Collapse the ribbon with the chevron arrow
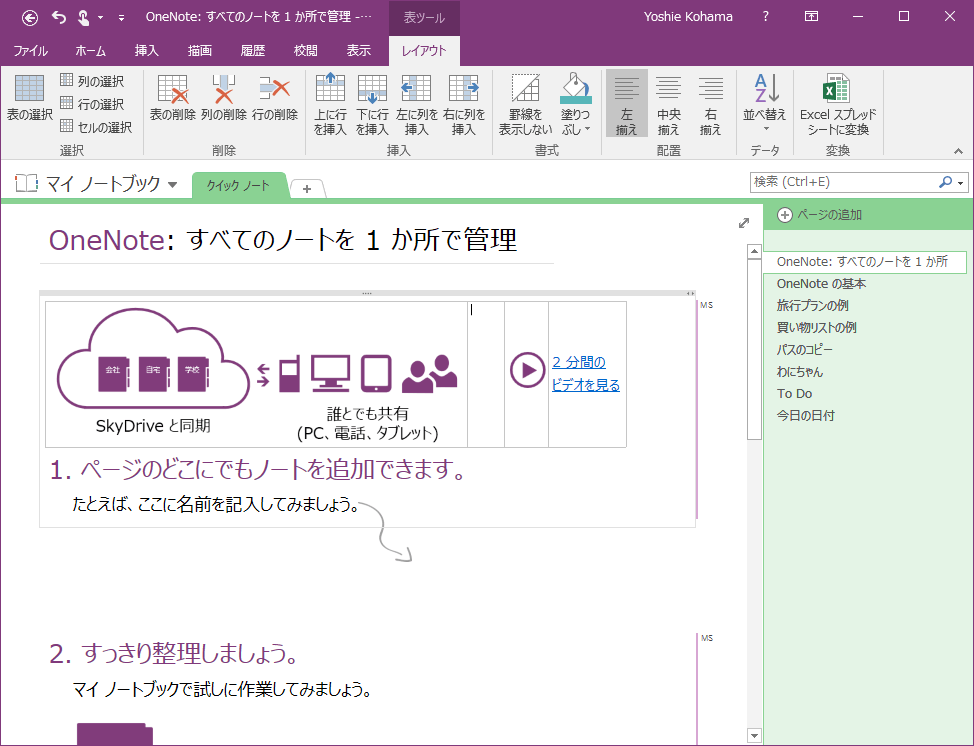This screenshot has height=746, width=974. tap(957, 151)
